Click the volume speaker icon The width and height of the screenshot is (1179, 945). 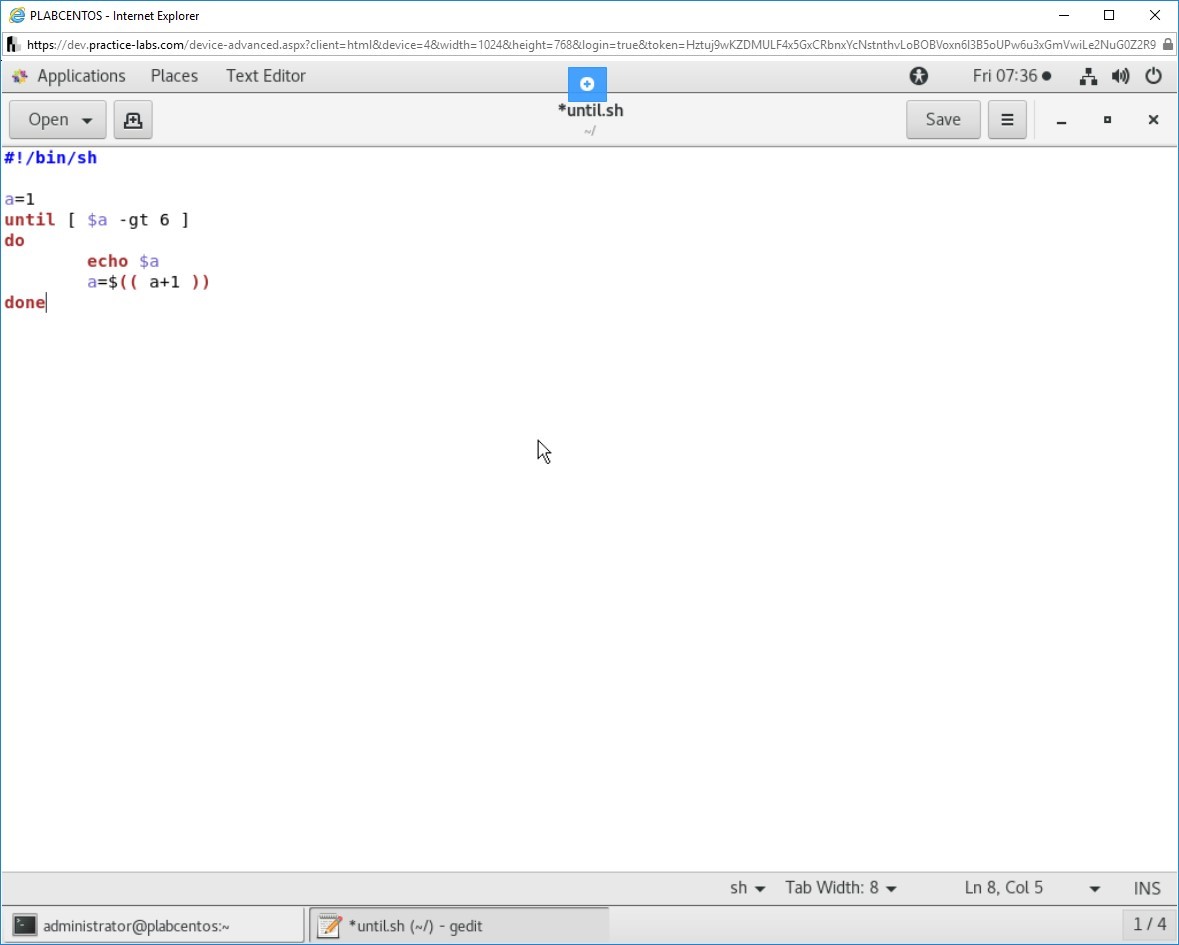[x=1121, y=76]
